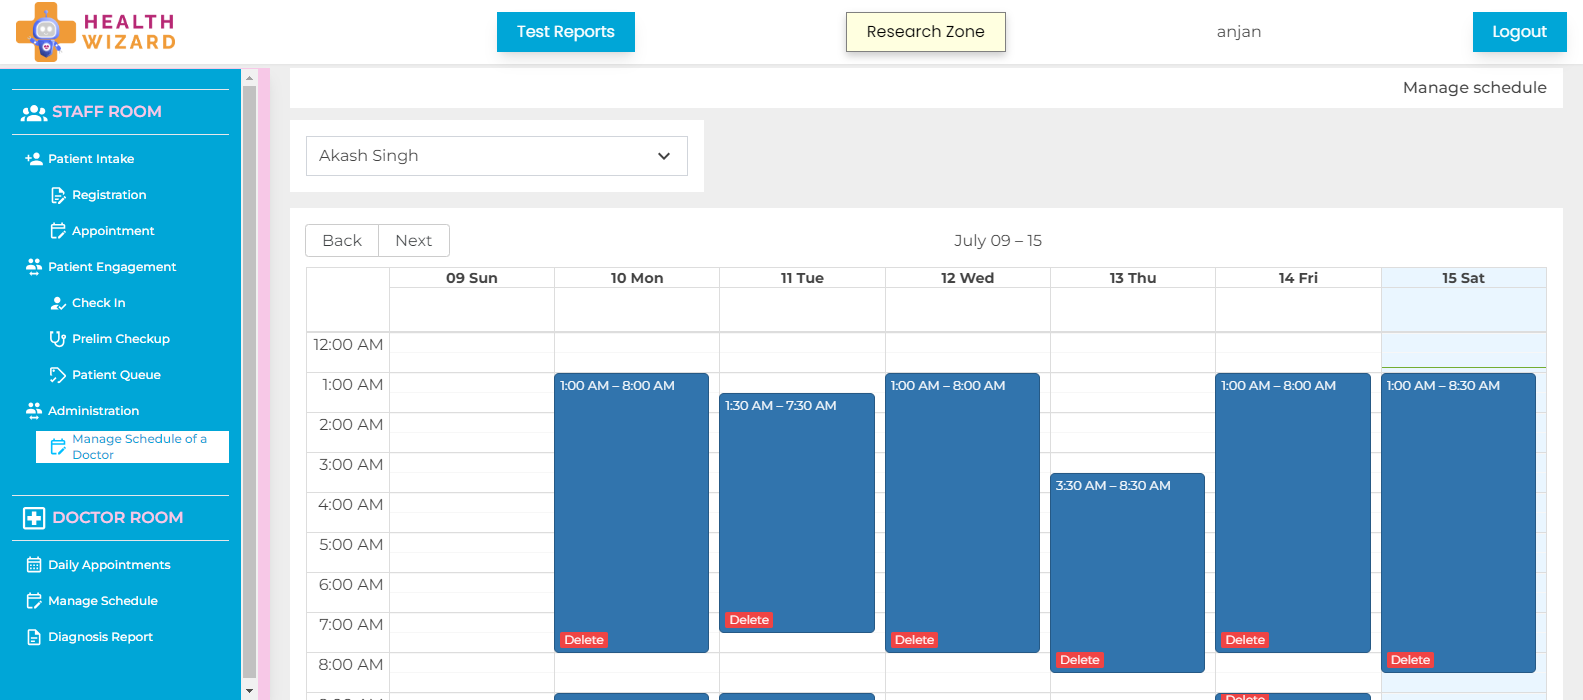Click the Diagnosis Report document icon
The width and height of the screenshot is (1583, 700).
click(x=34, y=637)
